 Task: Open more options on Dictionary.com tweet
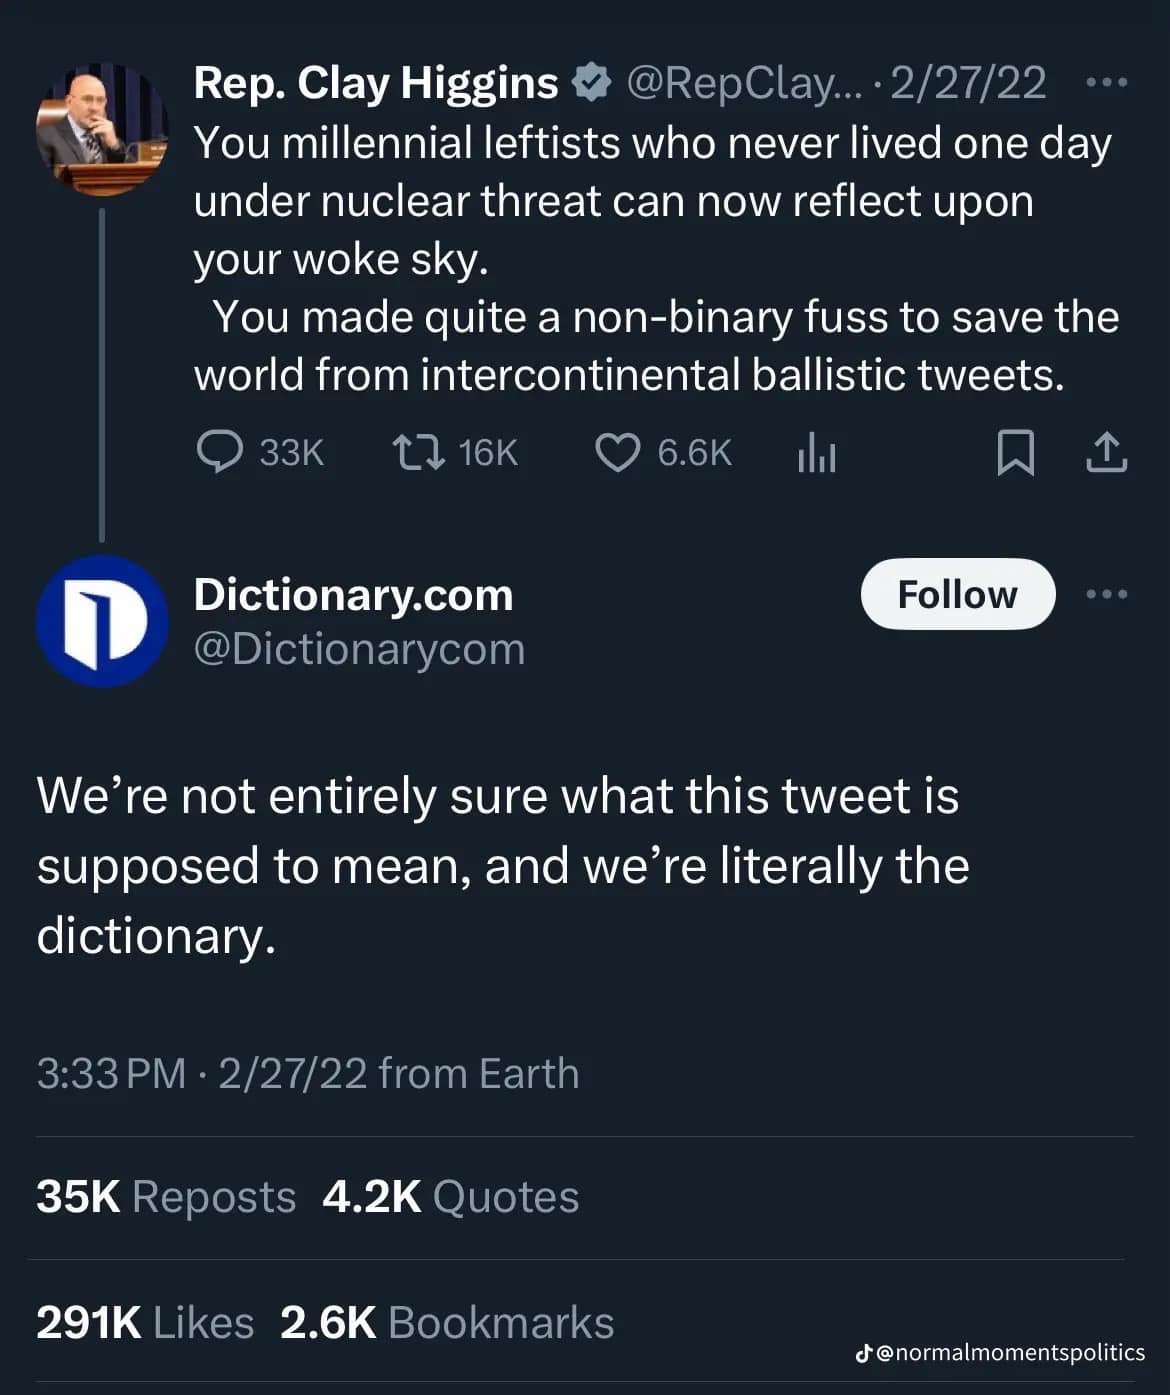1106,594
